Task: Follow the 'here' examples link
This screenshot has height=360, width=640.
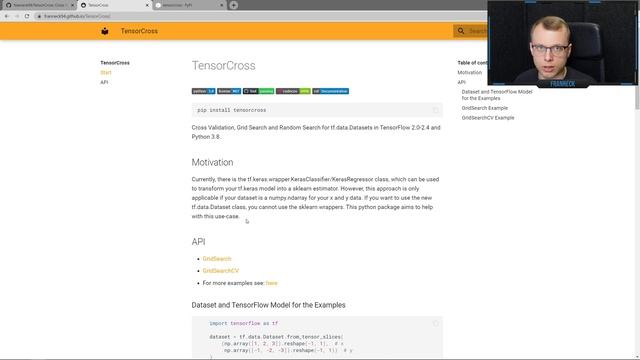Action: pyautogui.click(x=271, y=283)
